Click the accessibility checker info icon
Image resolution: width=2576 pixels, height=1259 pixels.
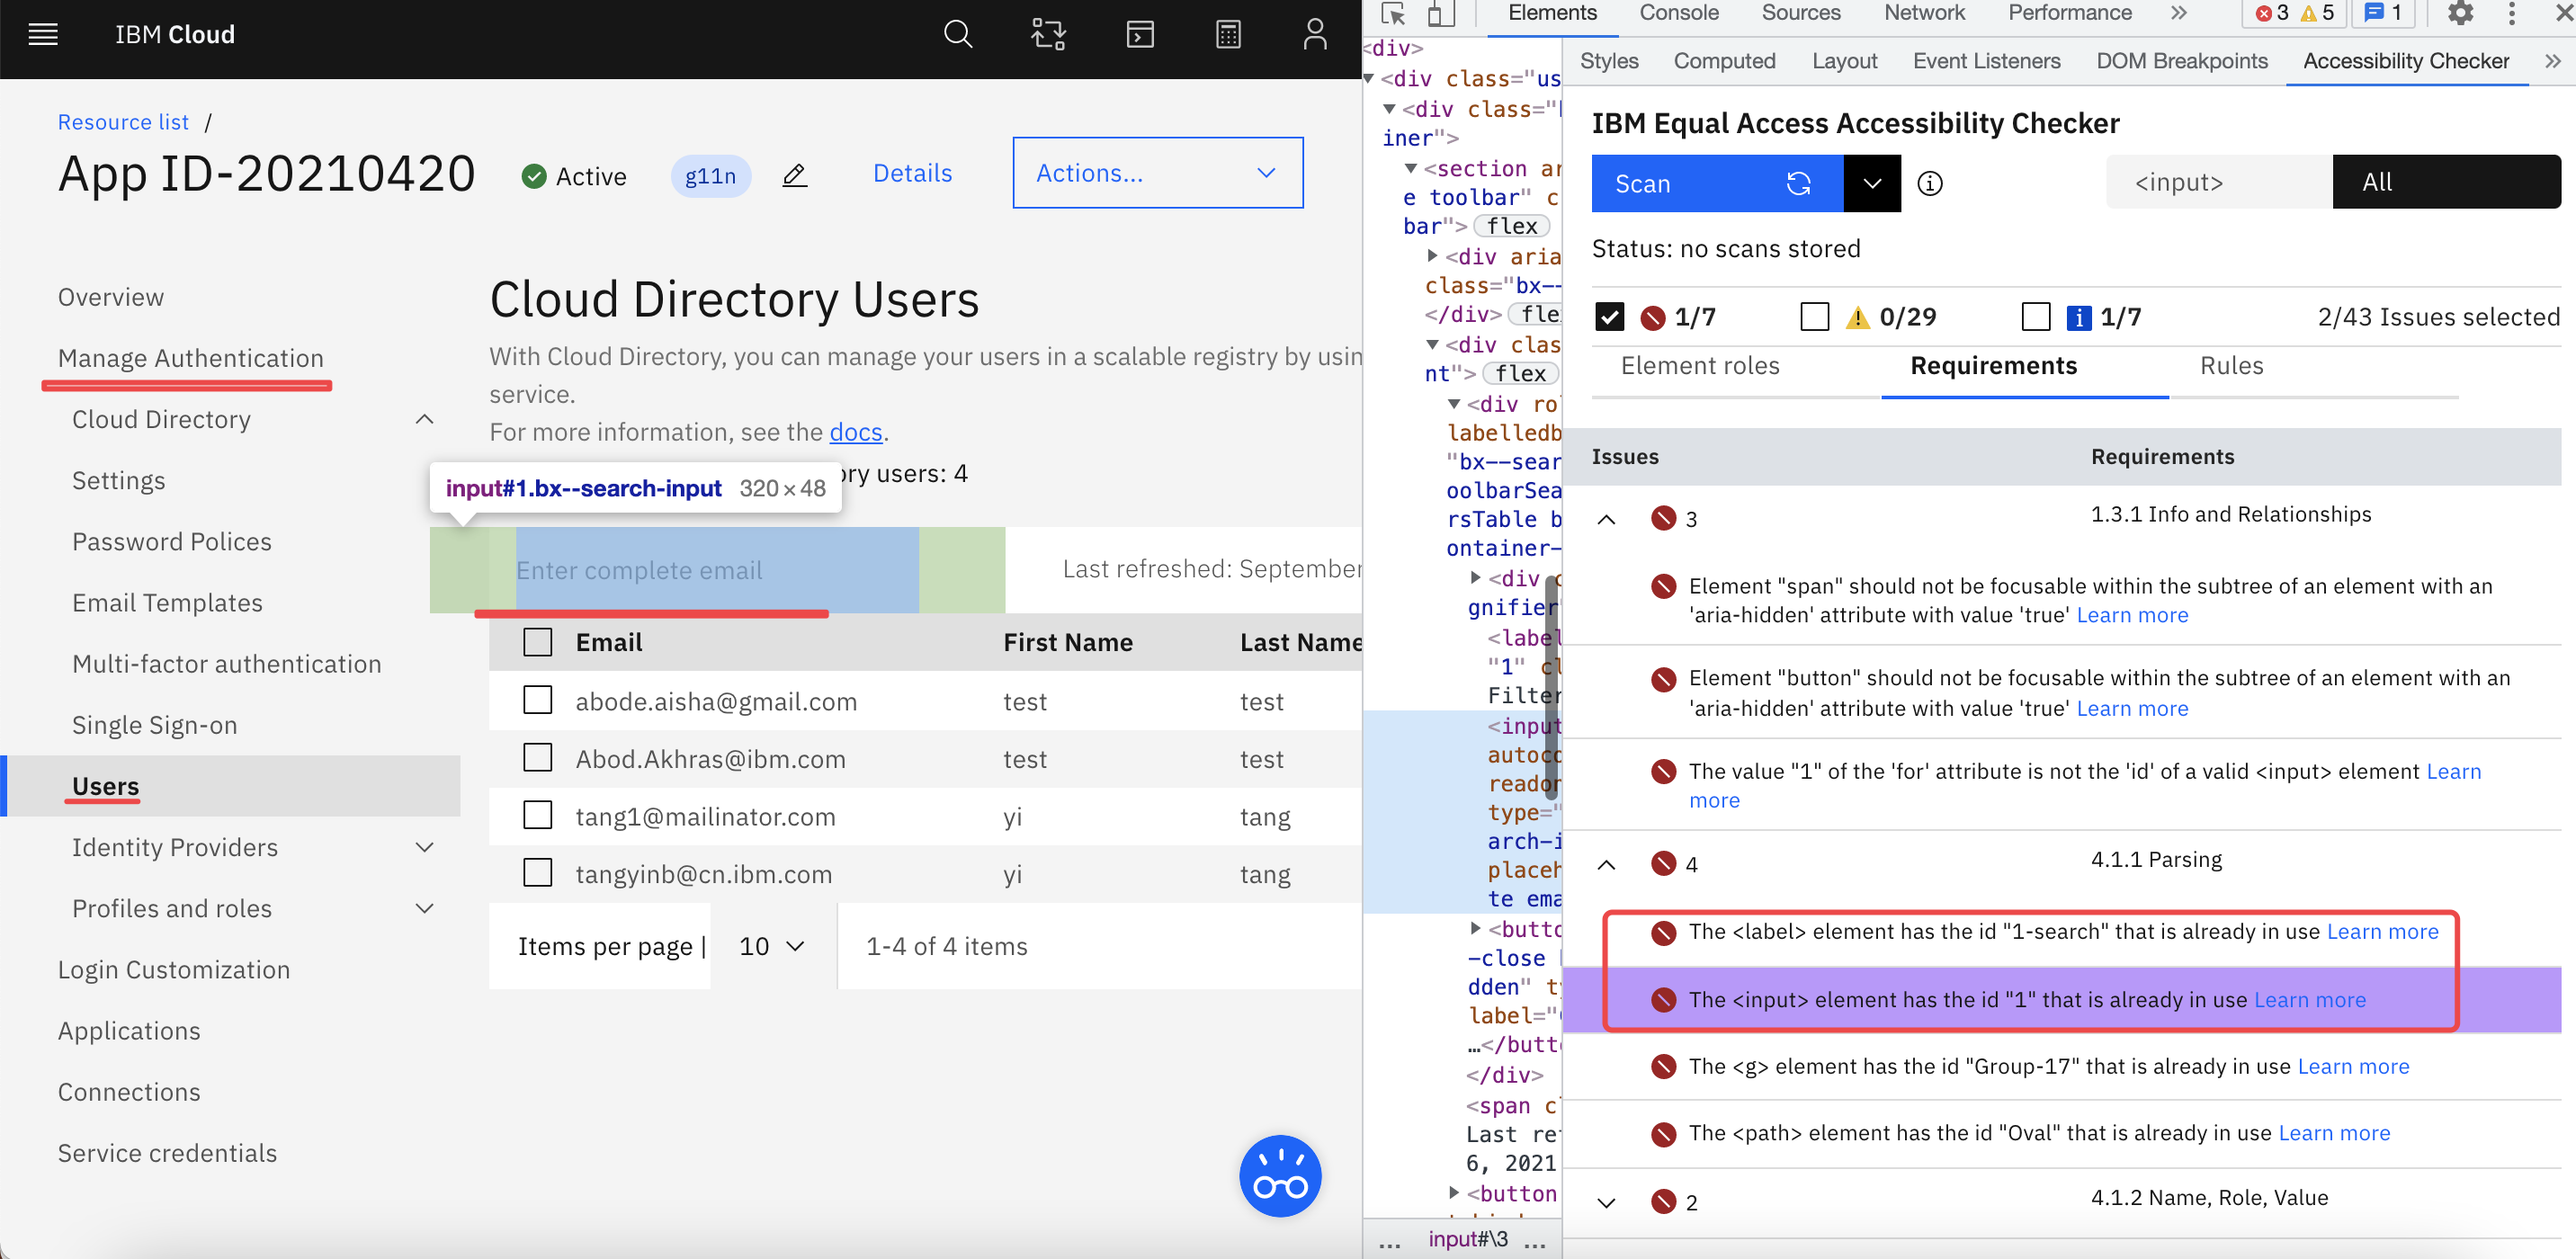(x=1929, y=184)
